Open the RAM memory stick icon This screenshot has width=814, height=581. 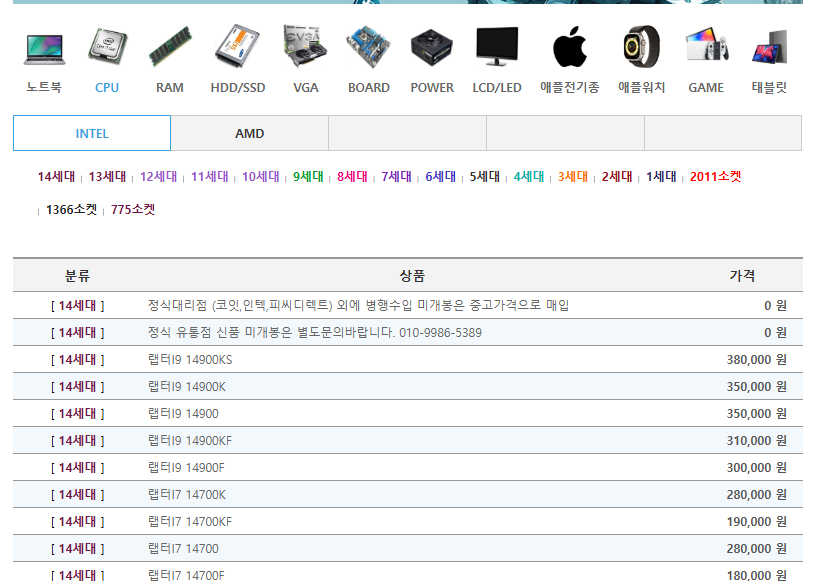point(170,46)
